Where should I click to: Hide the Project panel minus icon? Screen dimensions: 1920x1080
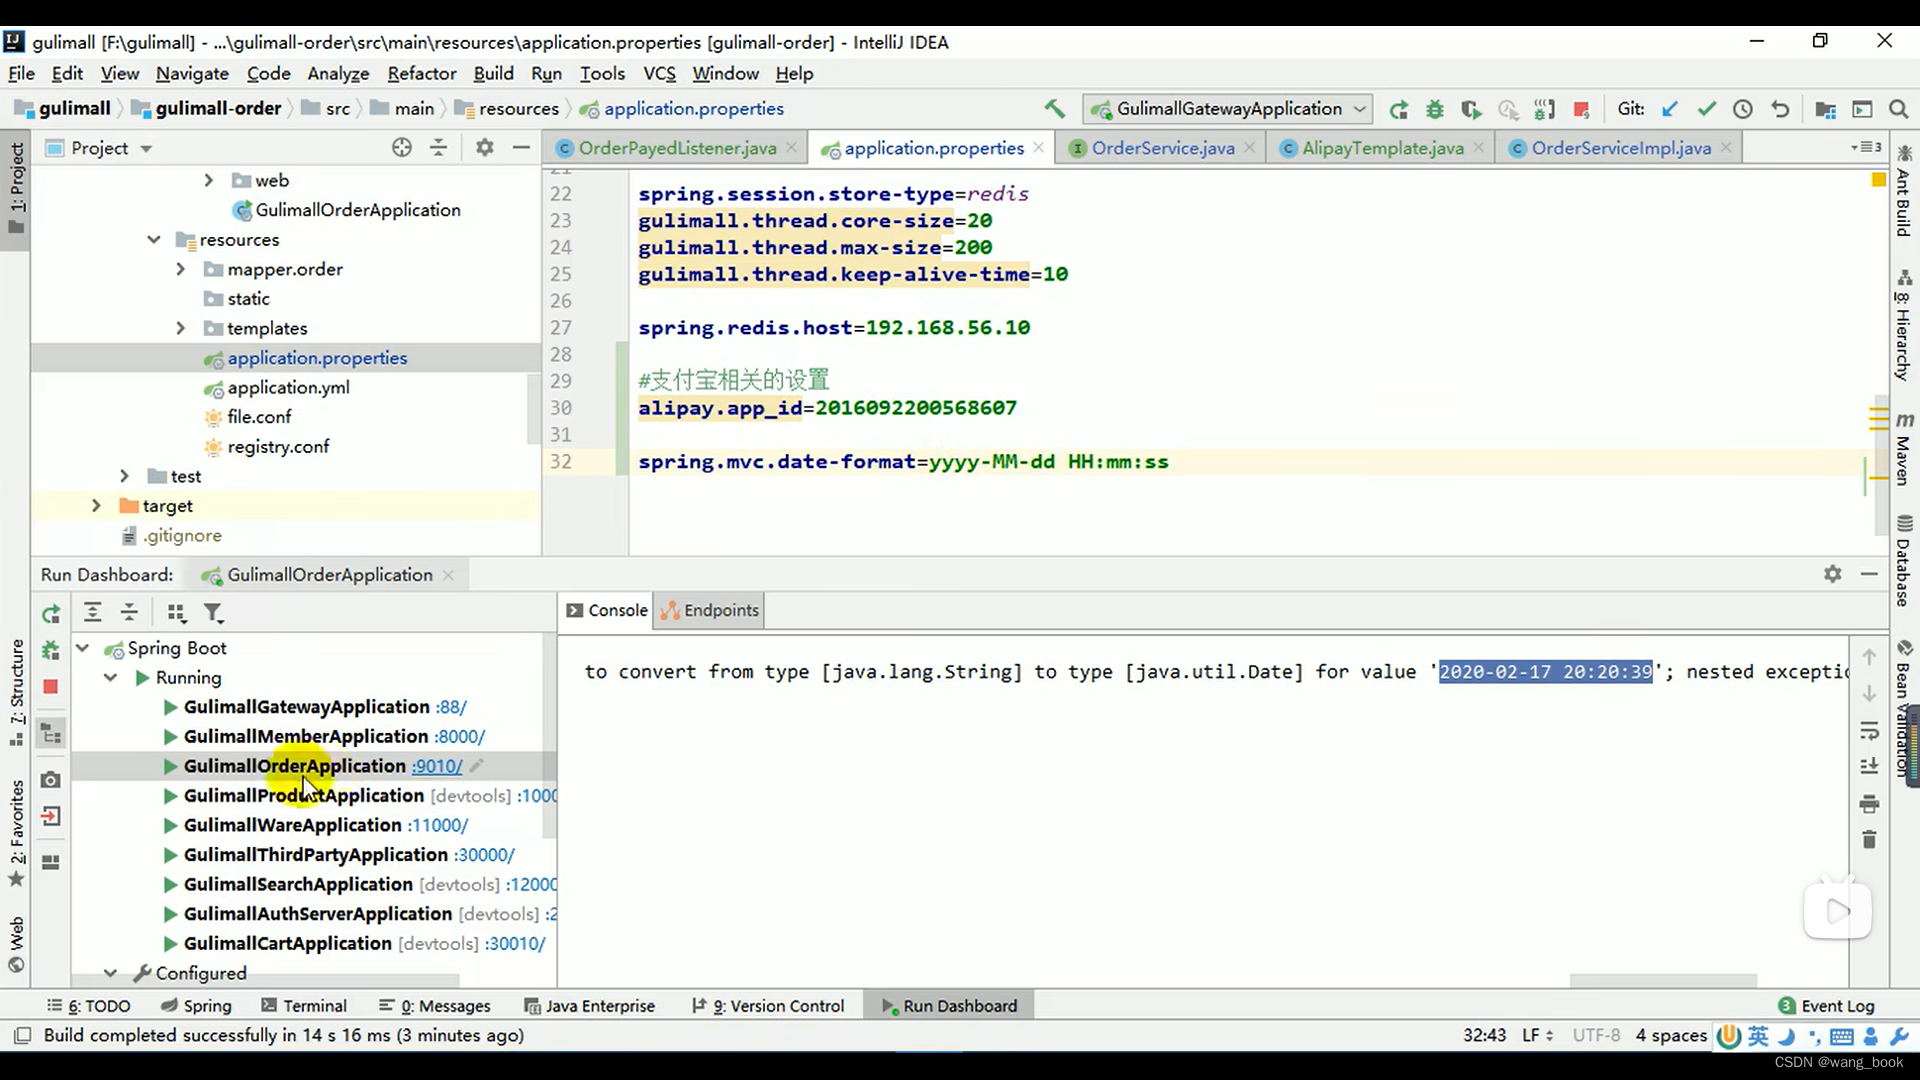tap(521, 148)
